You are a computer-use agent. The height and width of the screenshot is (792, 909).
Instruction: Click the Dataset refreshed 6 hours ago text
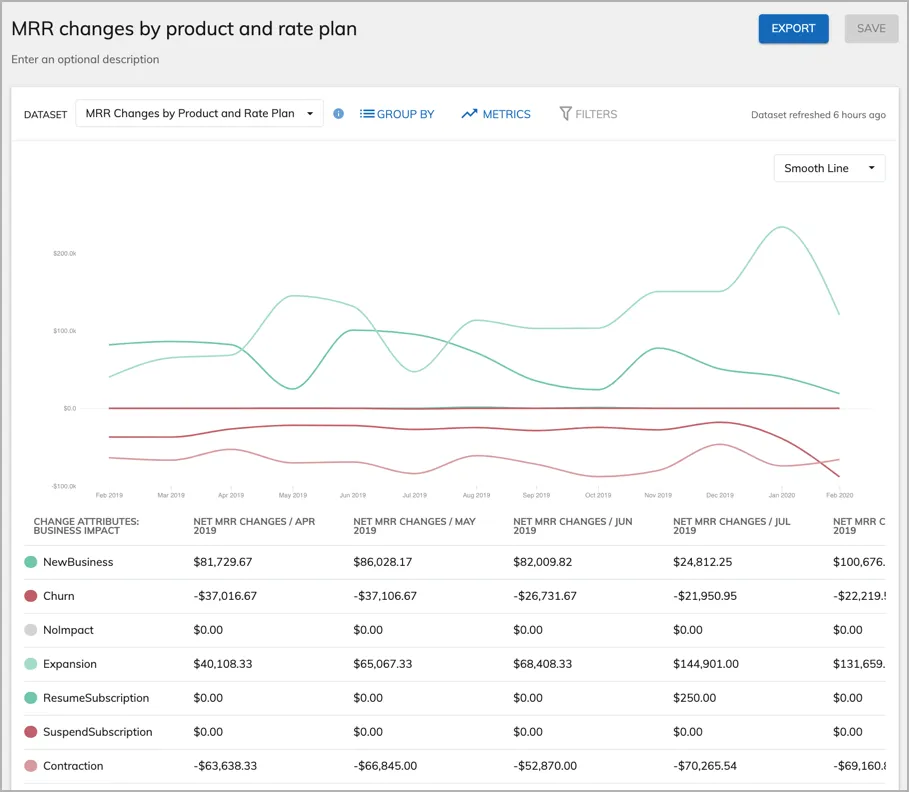pyautogui.click(x=818, y=115)
